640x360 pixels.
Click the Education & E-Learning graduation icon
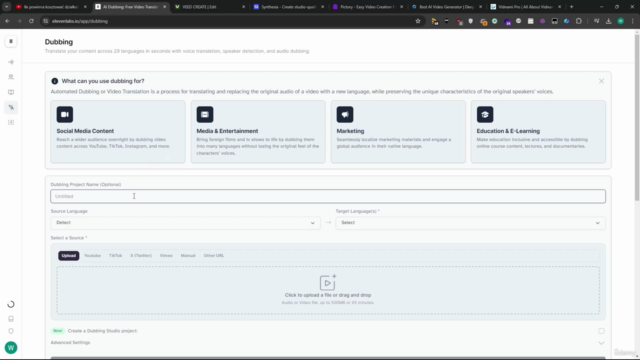tap(485, 115)
